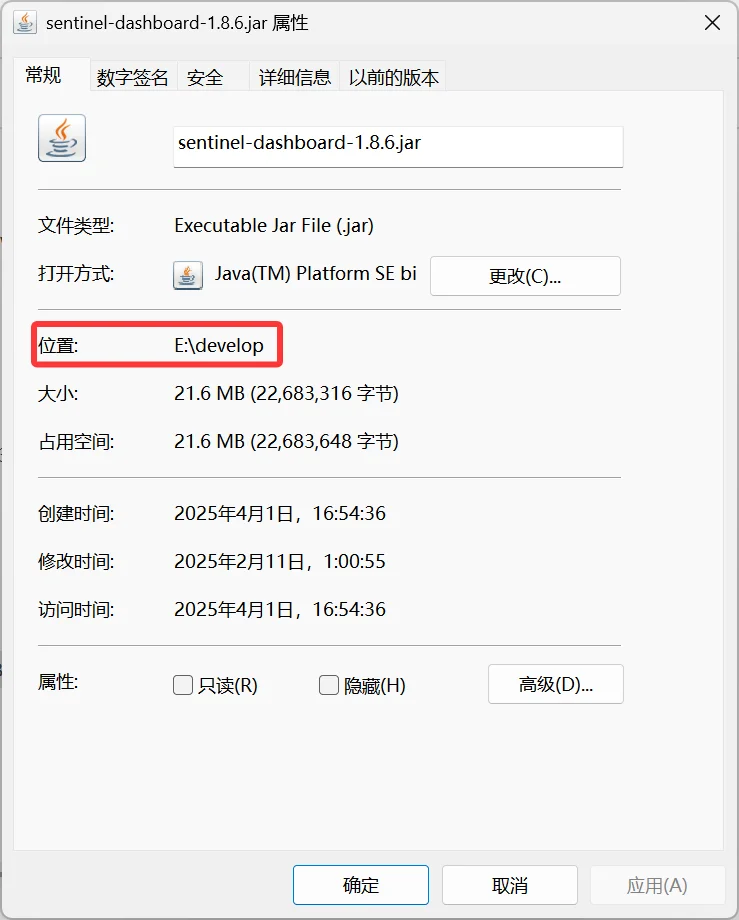Enable the 隐藏(H) checkbox
739x920 pixels.
coord(328,685)
